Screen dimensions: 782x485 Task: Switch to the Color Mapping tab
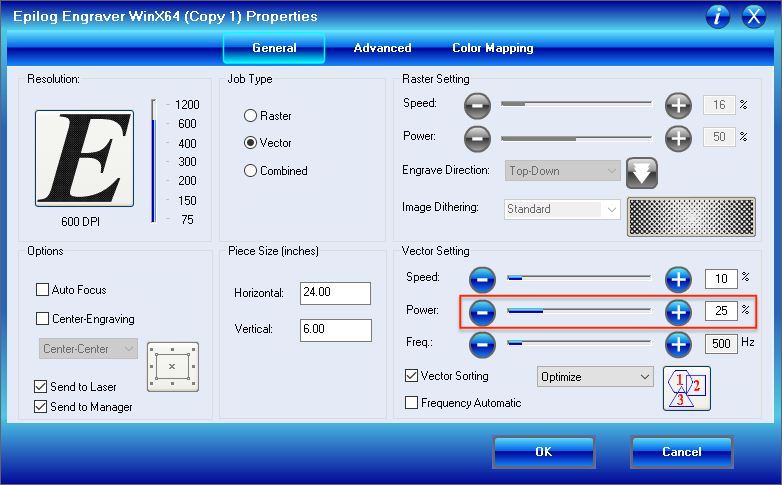pos(493,48)
